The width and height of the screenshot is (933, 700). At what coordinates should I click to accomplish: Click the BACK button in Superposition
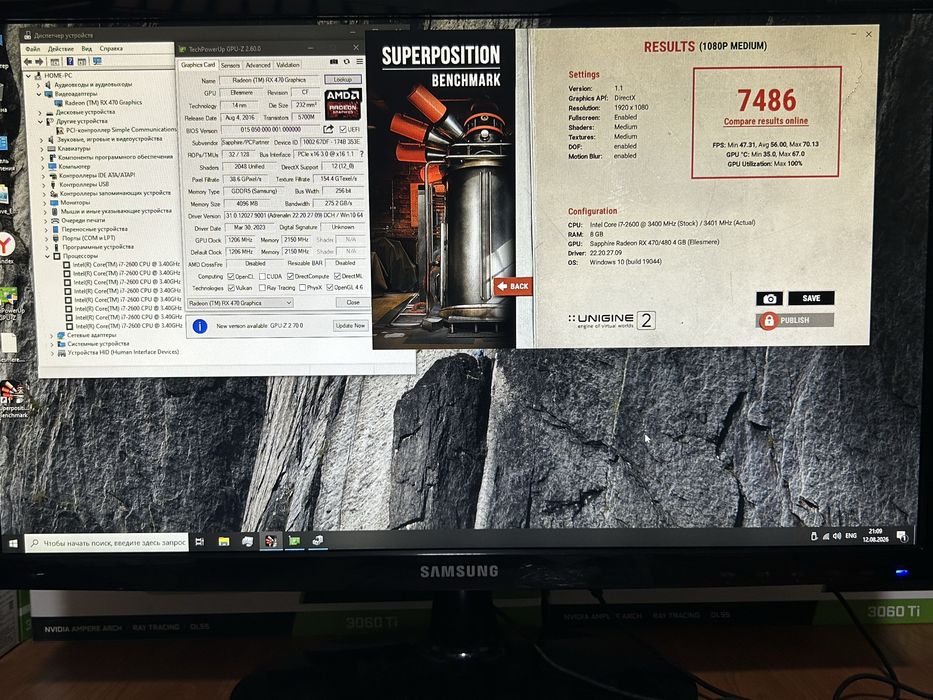tap(513, 286)
